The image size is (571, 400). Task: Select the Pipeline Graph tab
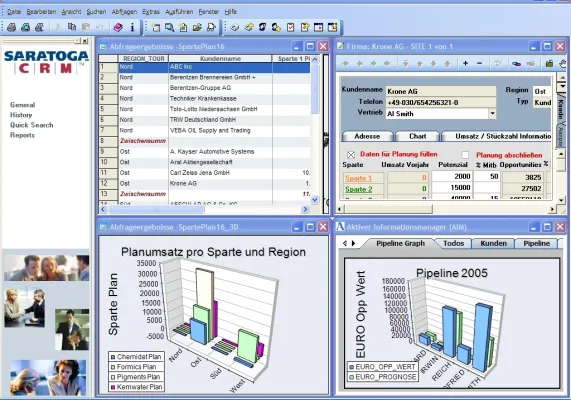point(400,243)
